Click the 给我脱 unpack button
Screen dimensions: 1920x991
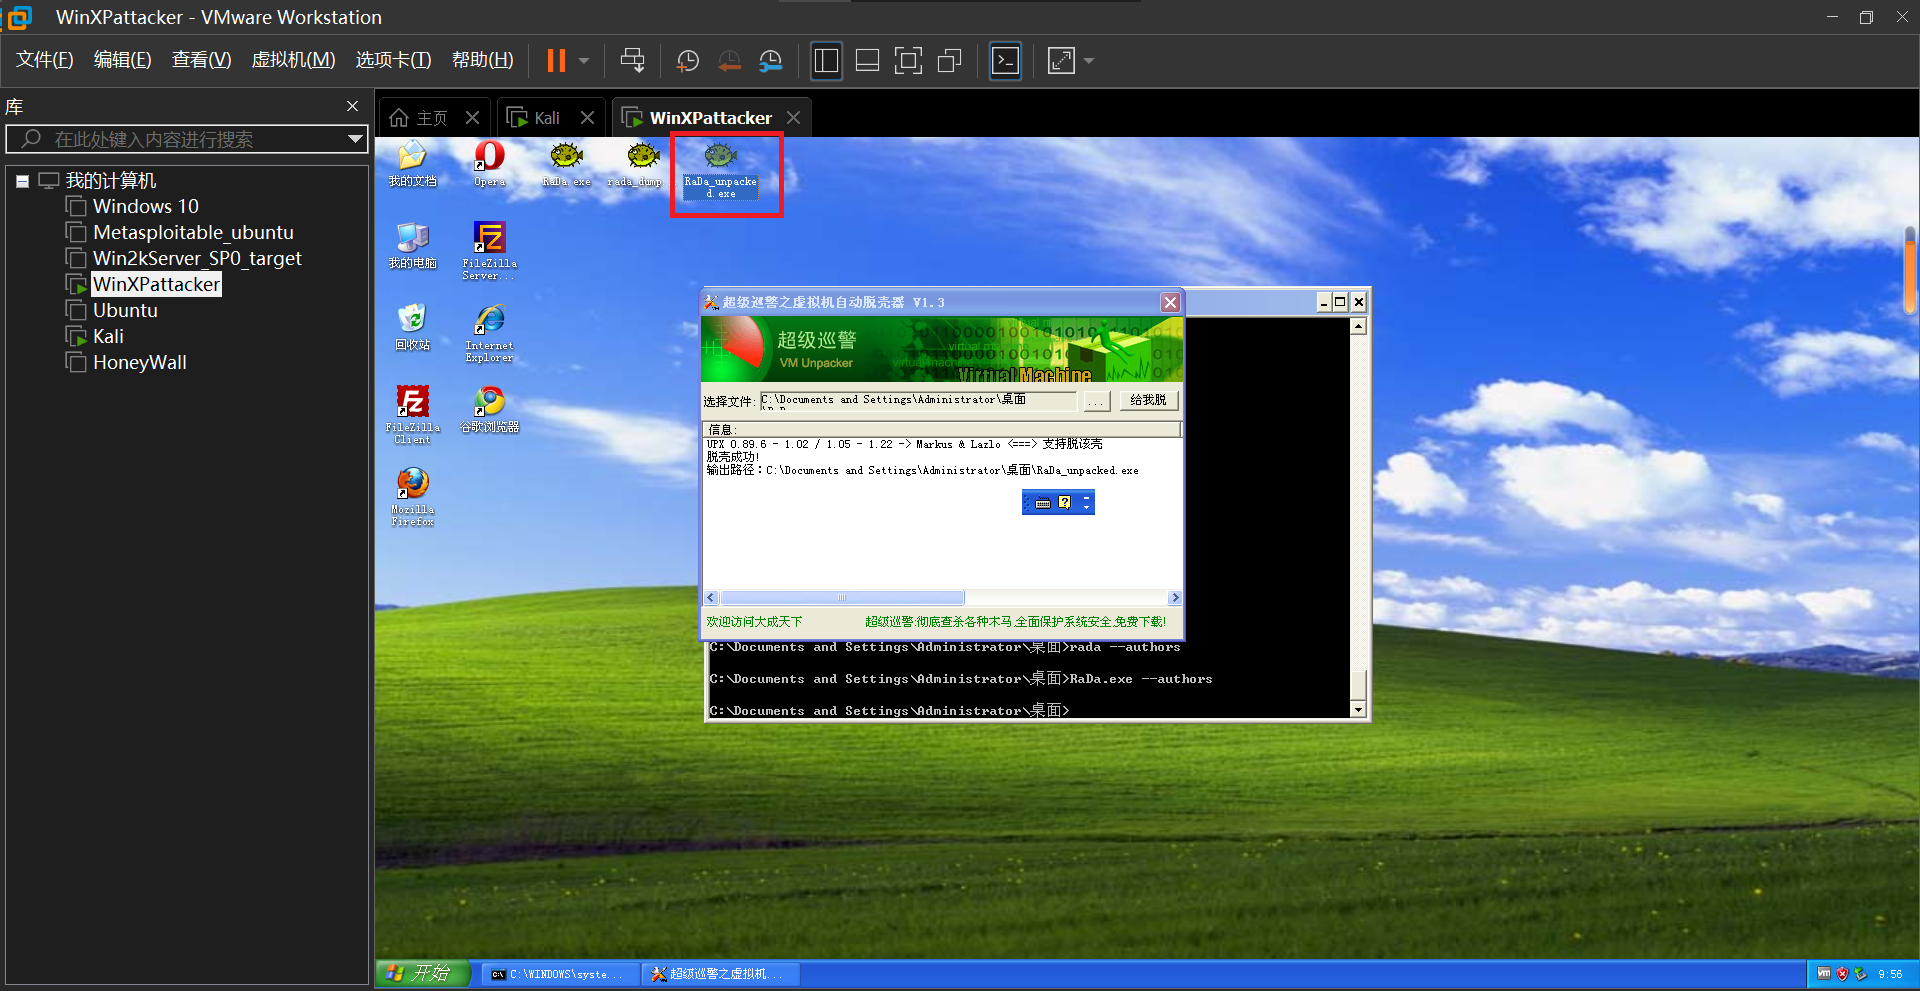(x=1148, y=400)
